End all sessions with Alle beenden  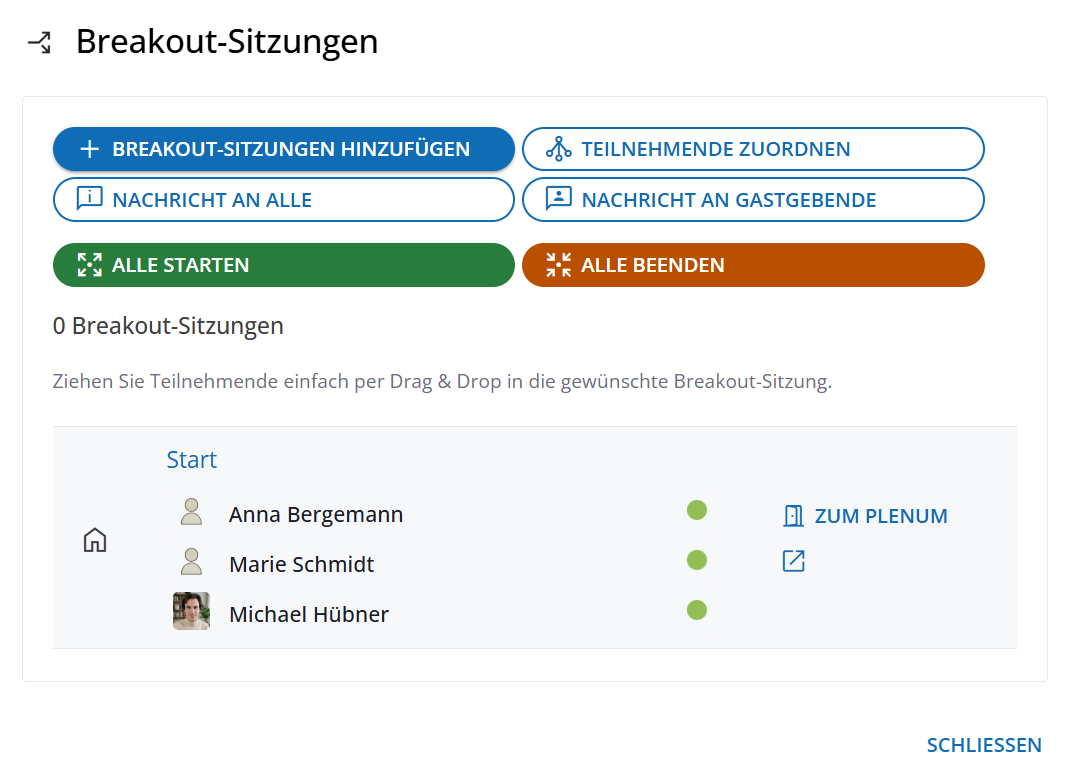(x=753, y=265)
